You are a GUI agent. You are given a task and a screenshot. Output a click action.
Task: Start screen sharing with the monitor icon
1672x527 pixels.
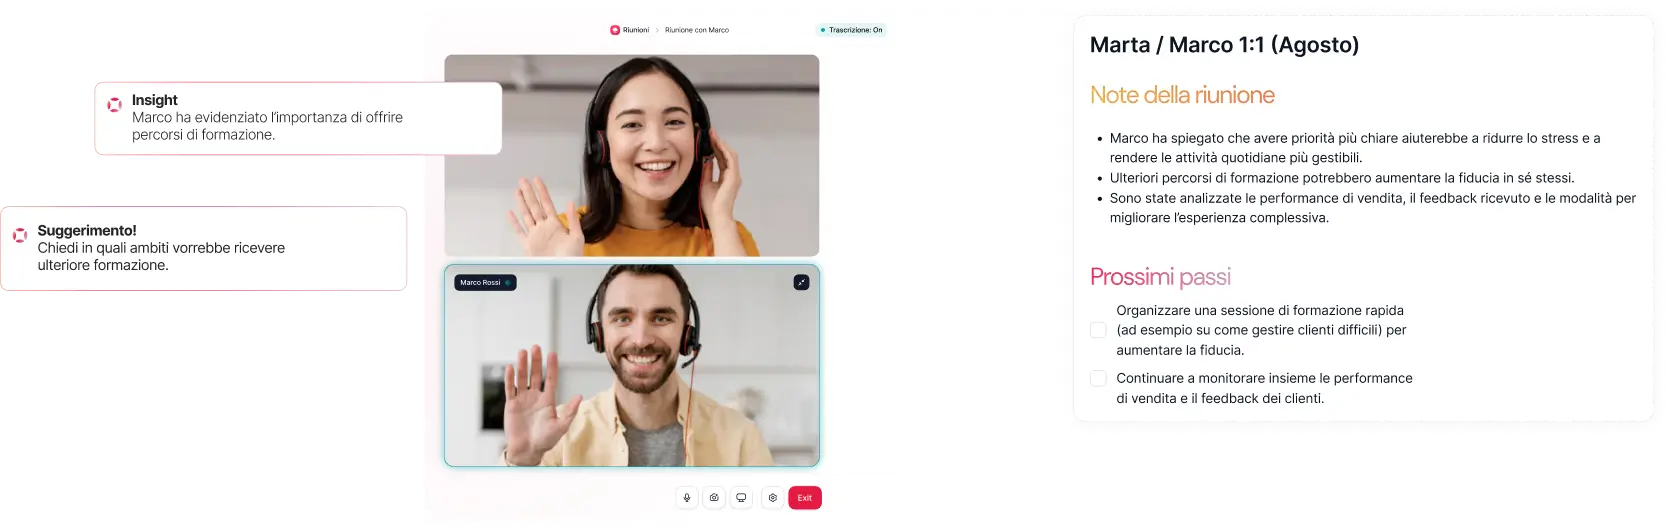[741, 498]
